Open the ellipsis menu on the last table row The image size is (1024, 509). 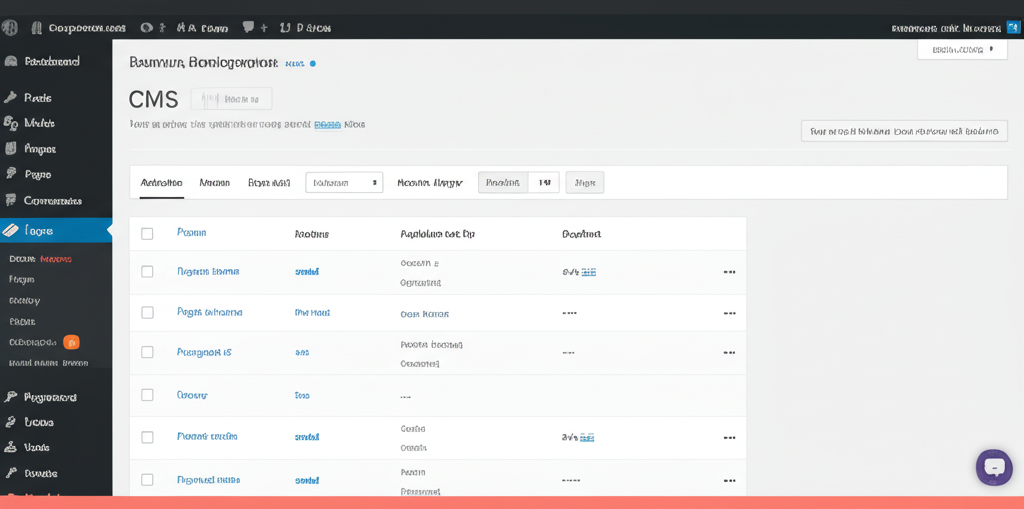(729, 480)
